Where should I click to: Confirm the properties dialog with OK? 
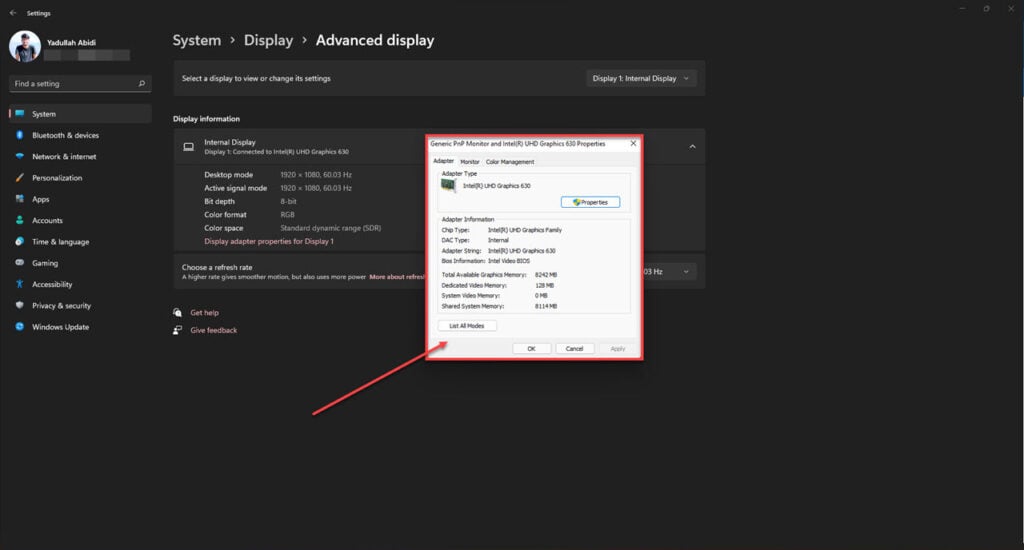click(531, 349)
